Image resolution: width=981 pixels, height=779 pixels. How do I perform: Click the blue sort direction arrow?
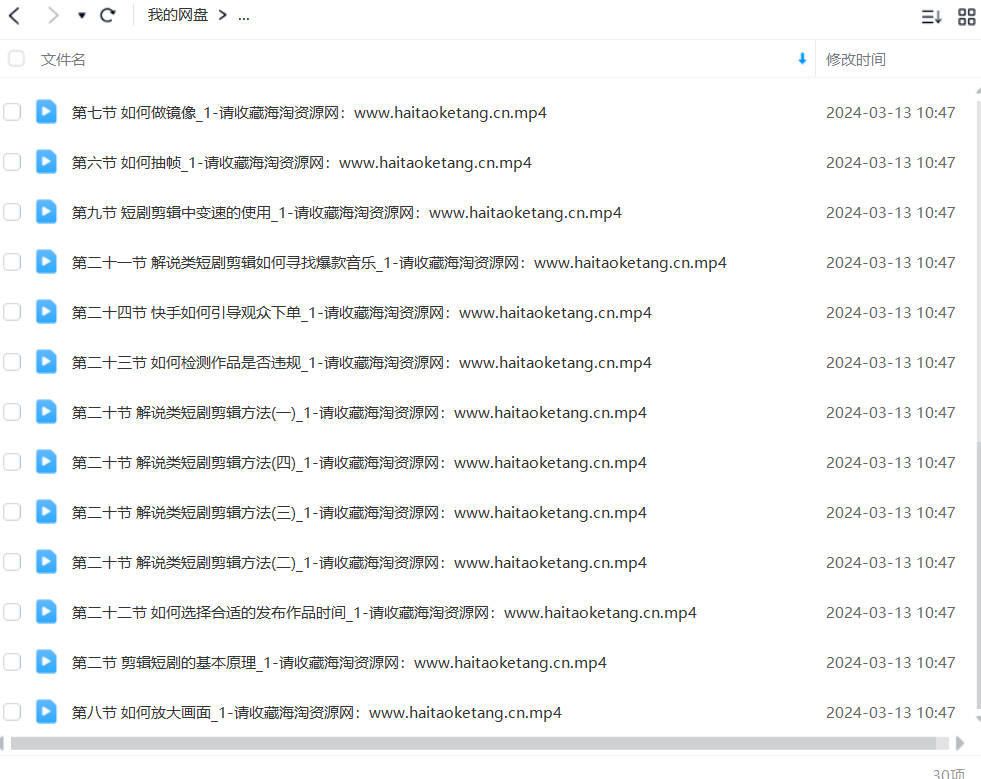click(802, 59)
